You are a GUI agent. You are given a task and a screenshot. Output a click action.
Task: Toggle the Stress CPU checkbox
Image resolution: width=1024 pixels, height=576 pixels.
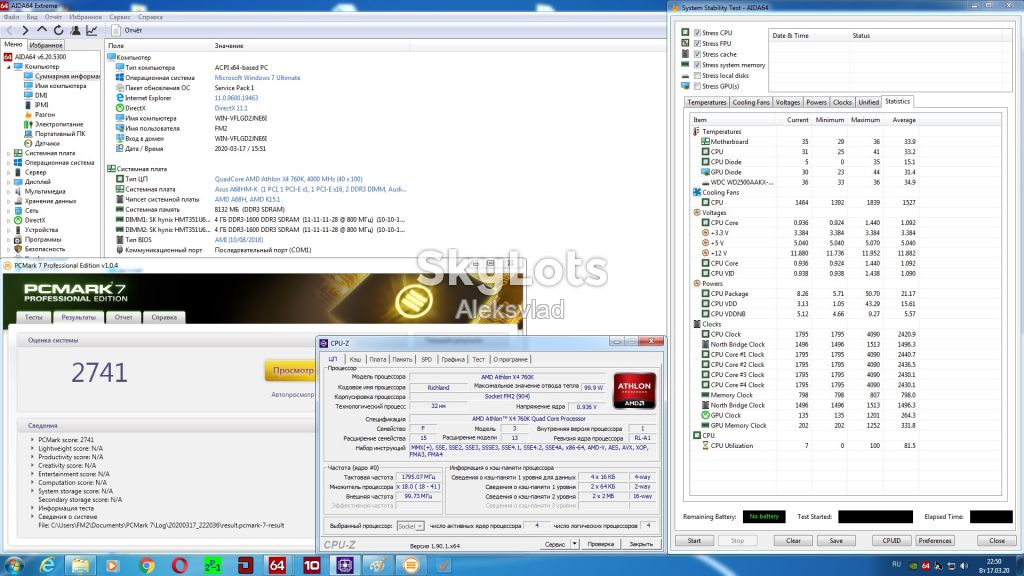(x=697, y=33)
